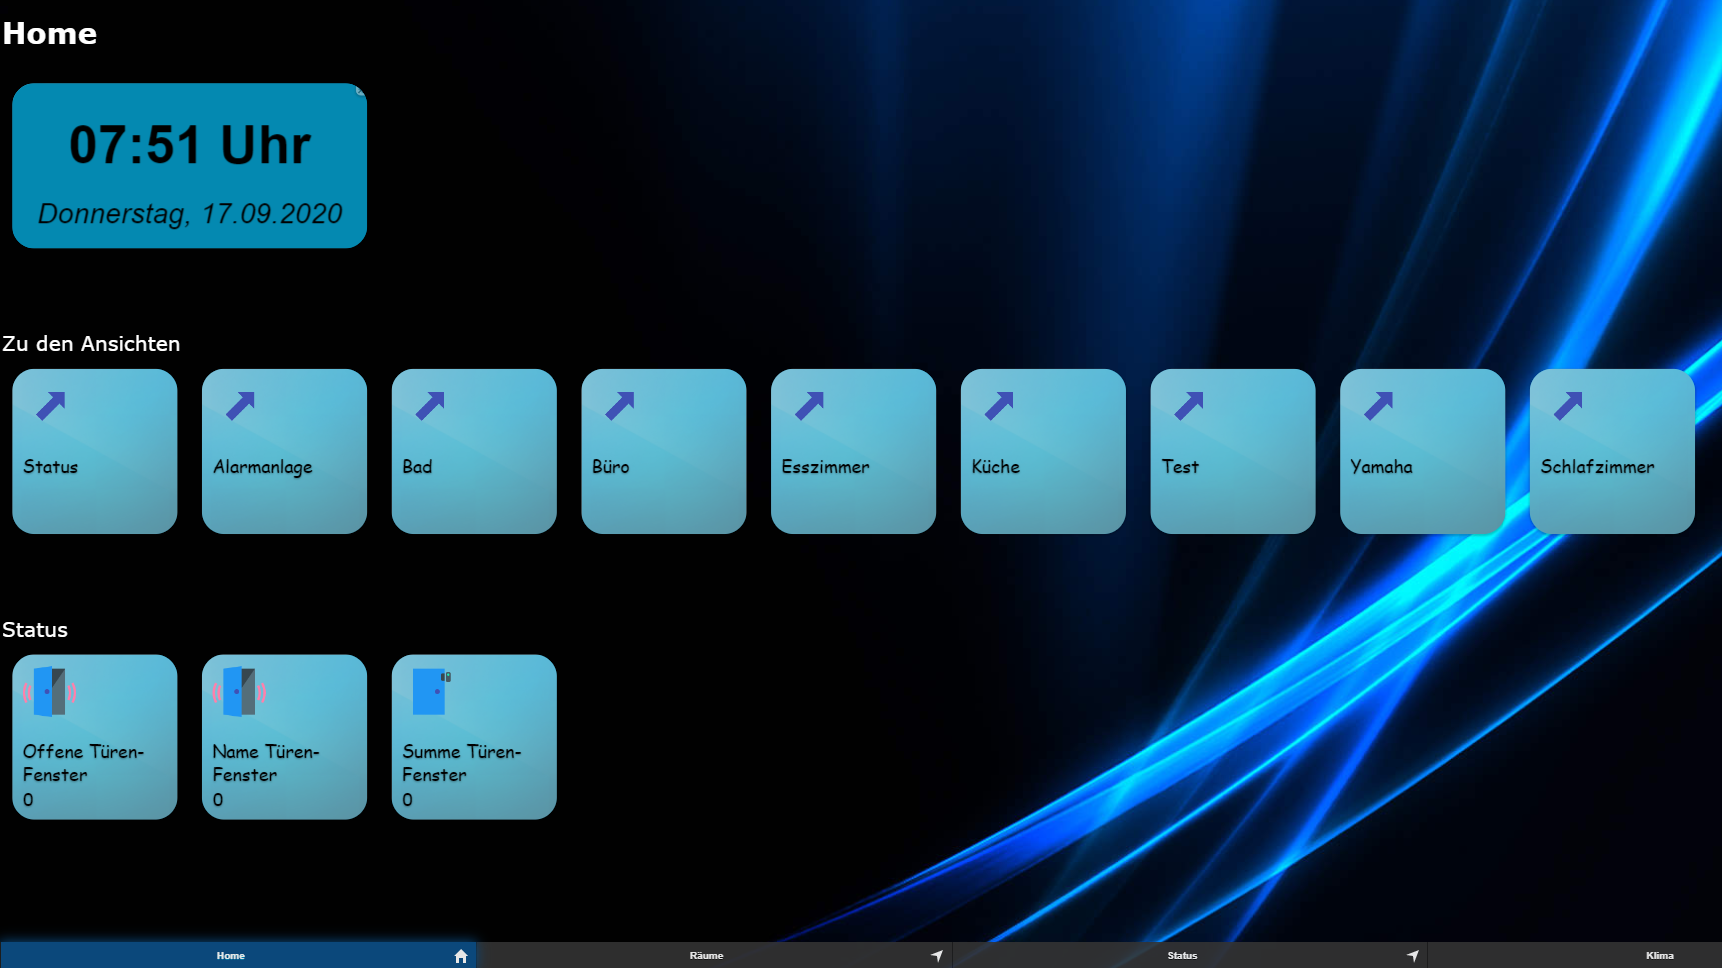Click the arrow icon on Yamaha tile

pyautogui.click(x=1379, y=405)
